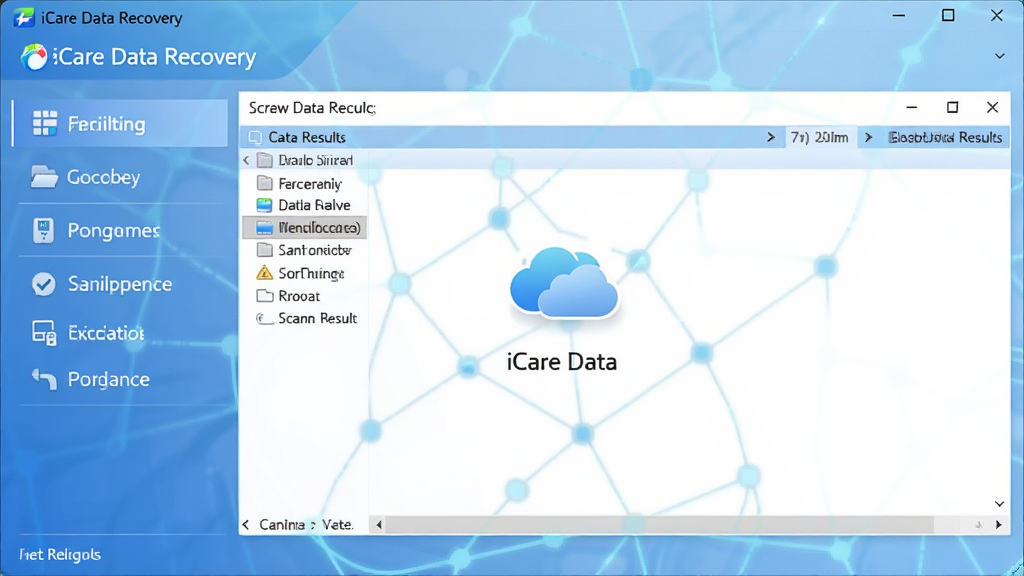1024x576 pixels.
Task: Select Rrooat in the tree
Action: tap(299, 296)
